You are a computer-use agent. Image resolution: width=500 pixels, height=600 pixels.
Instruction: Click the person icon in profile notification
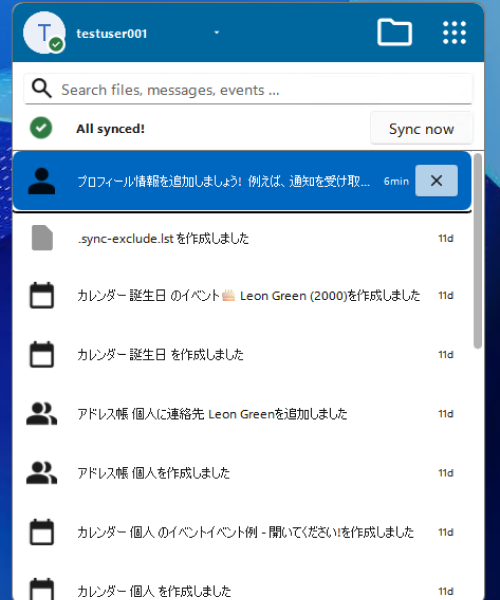click(x=41, y=181)
